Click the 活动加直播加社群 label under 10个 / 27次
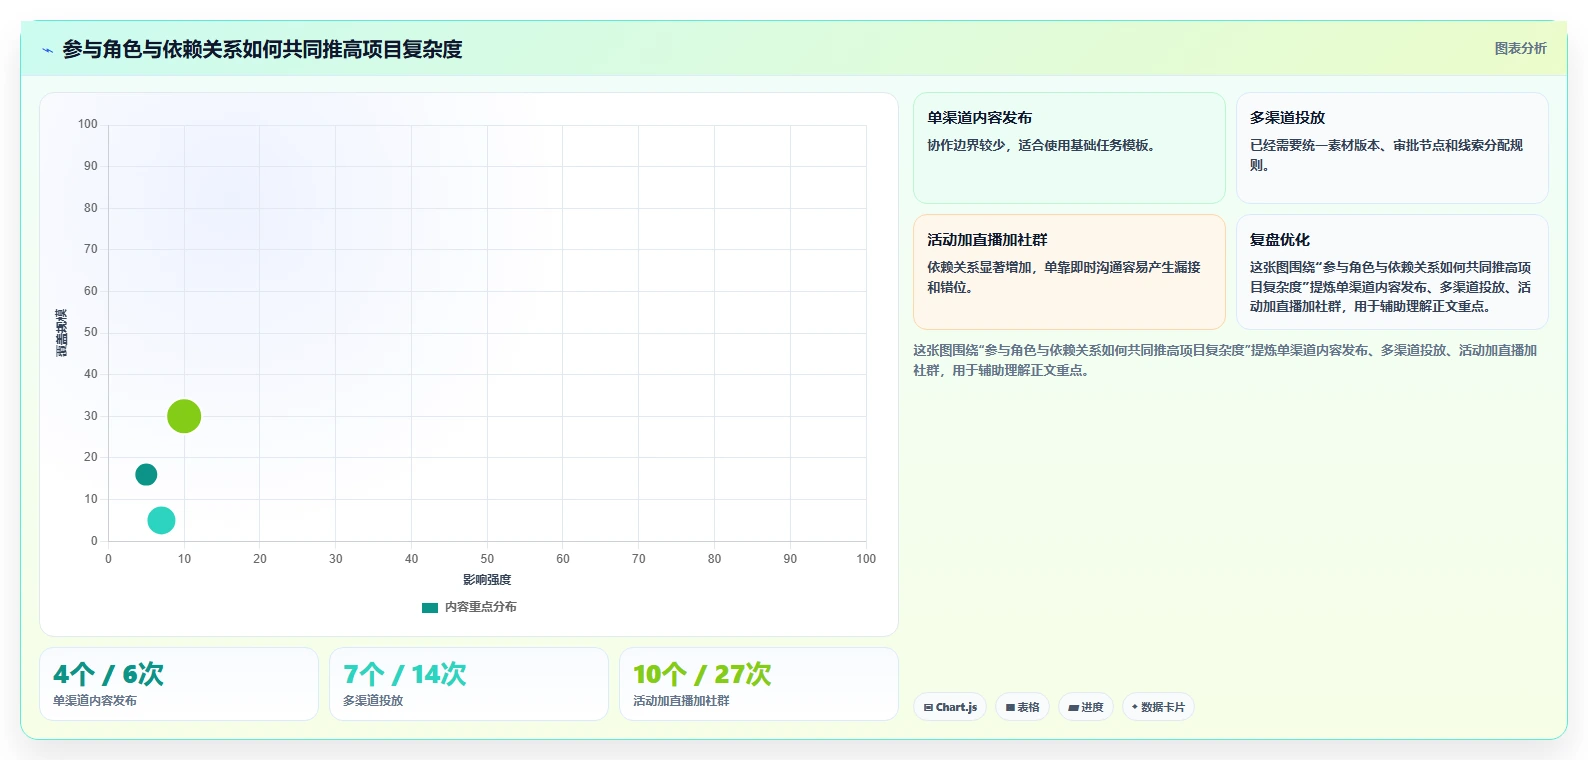Screen dimensions: 1588x760 681,701
